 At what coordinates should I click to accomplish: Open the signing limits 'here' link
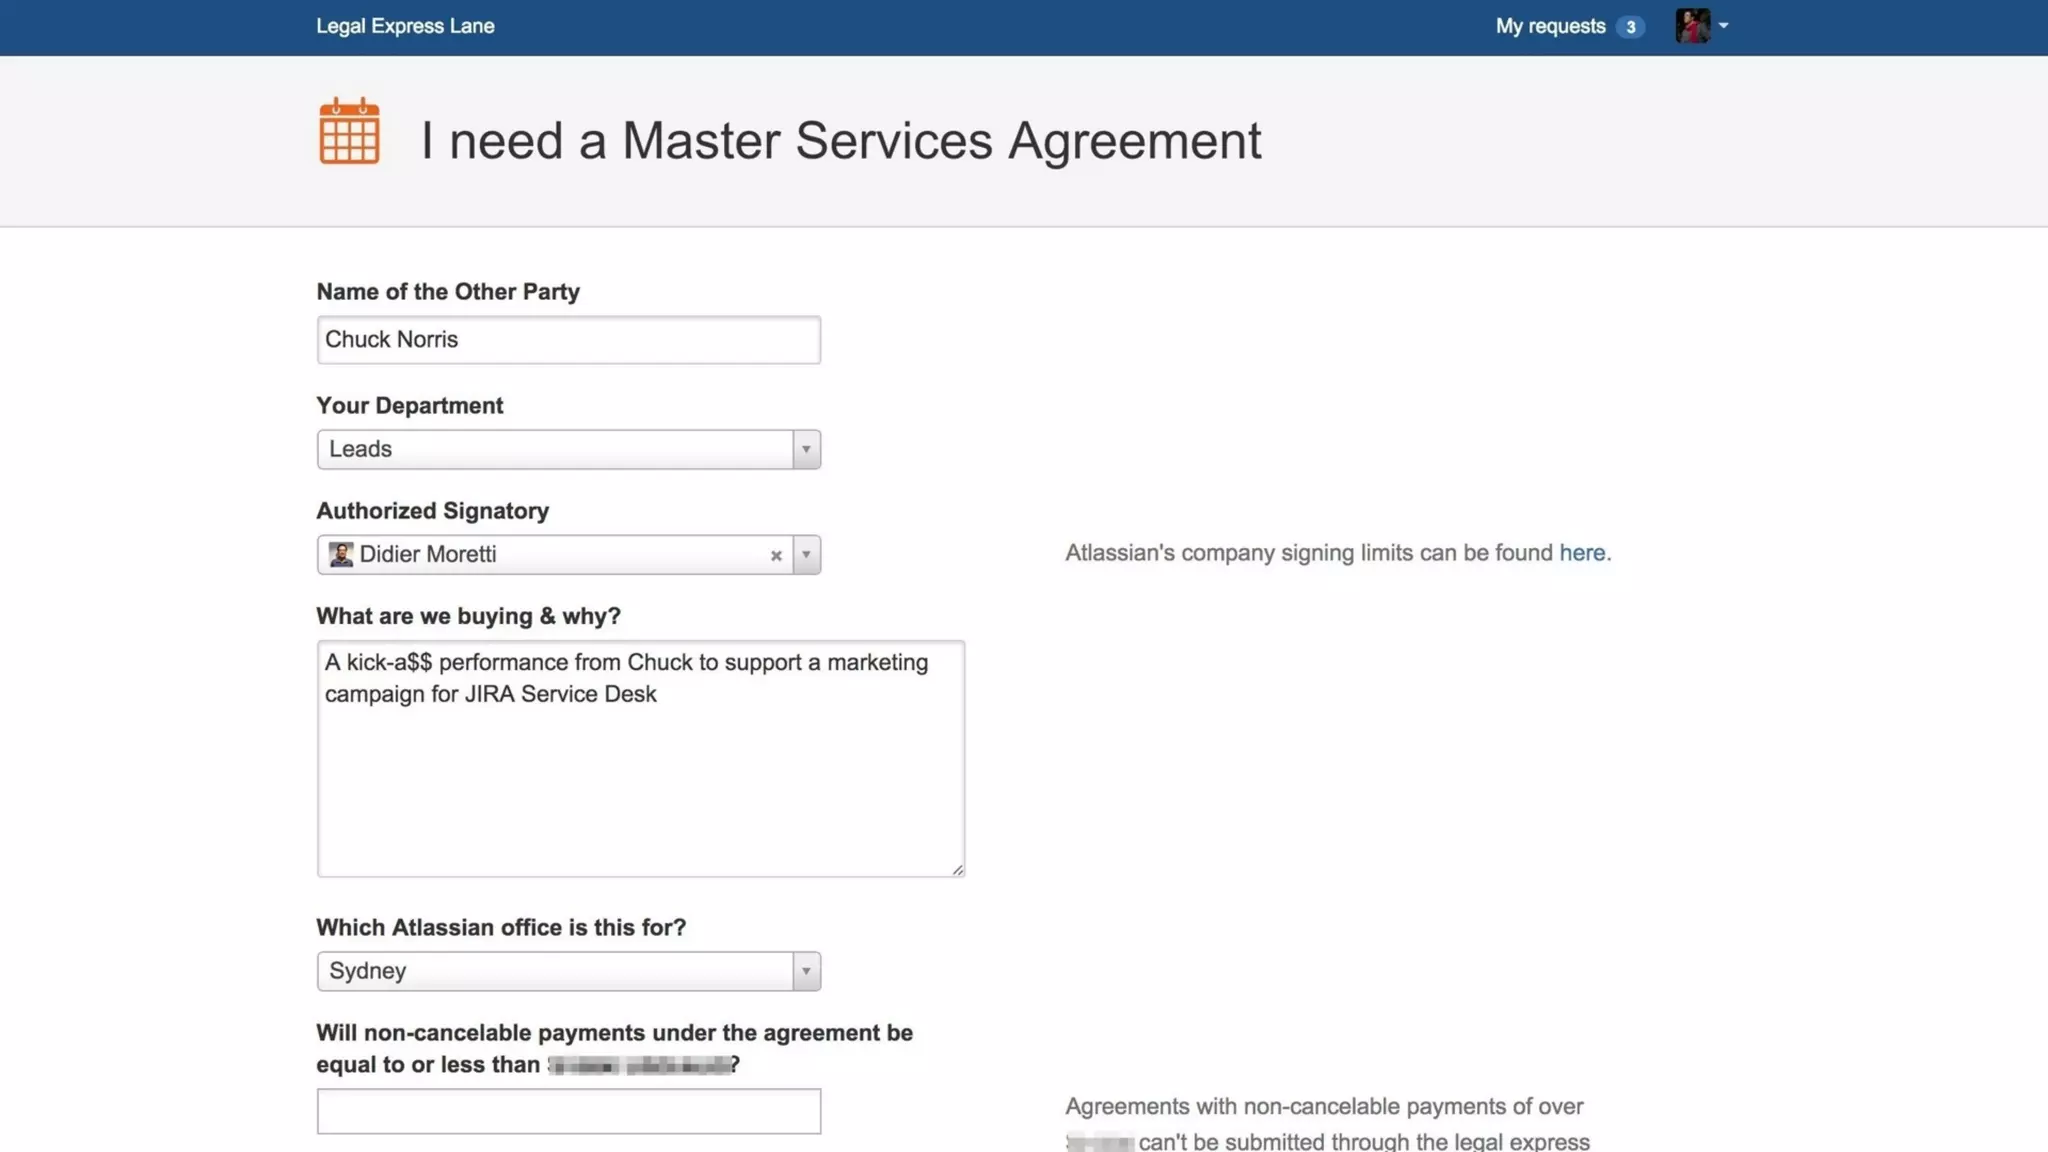click(x=1581, y=553)
